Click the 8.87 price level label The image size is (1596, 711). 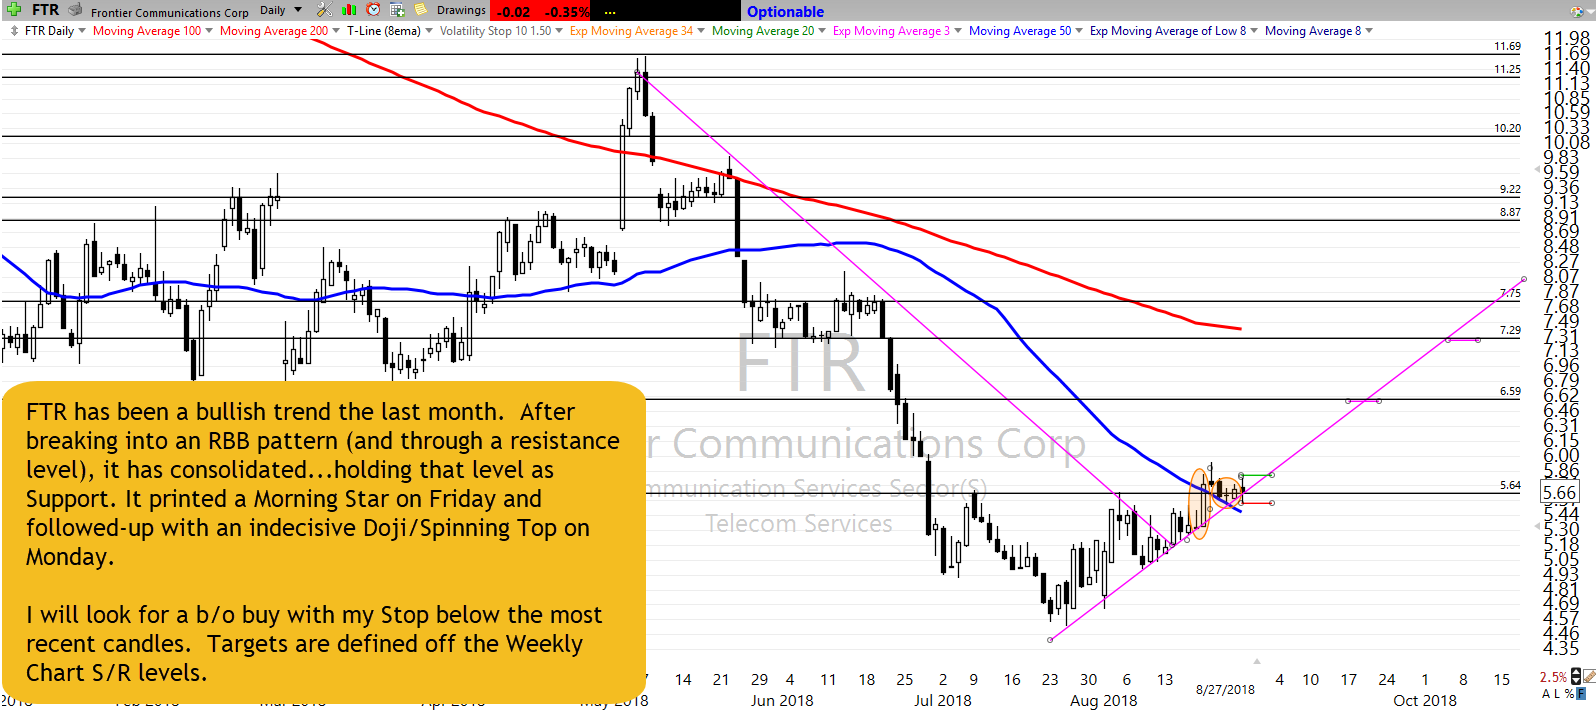point(1510,212)
